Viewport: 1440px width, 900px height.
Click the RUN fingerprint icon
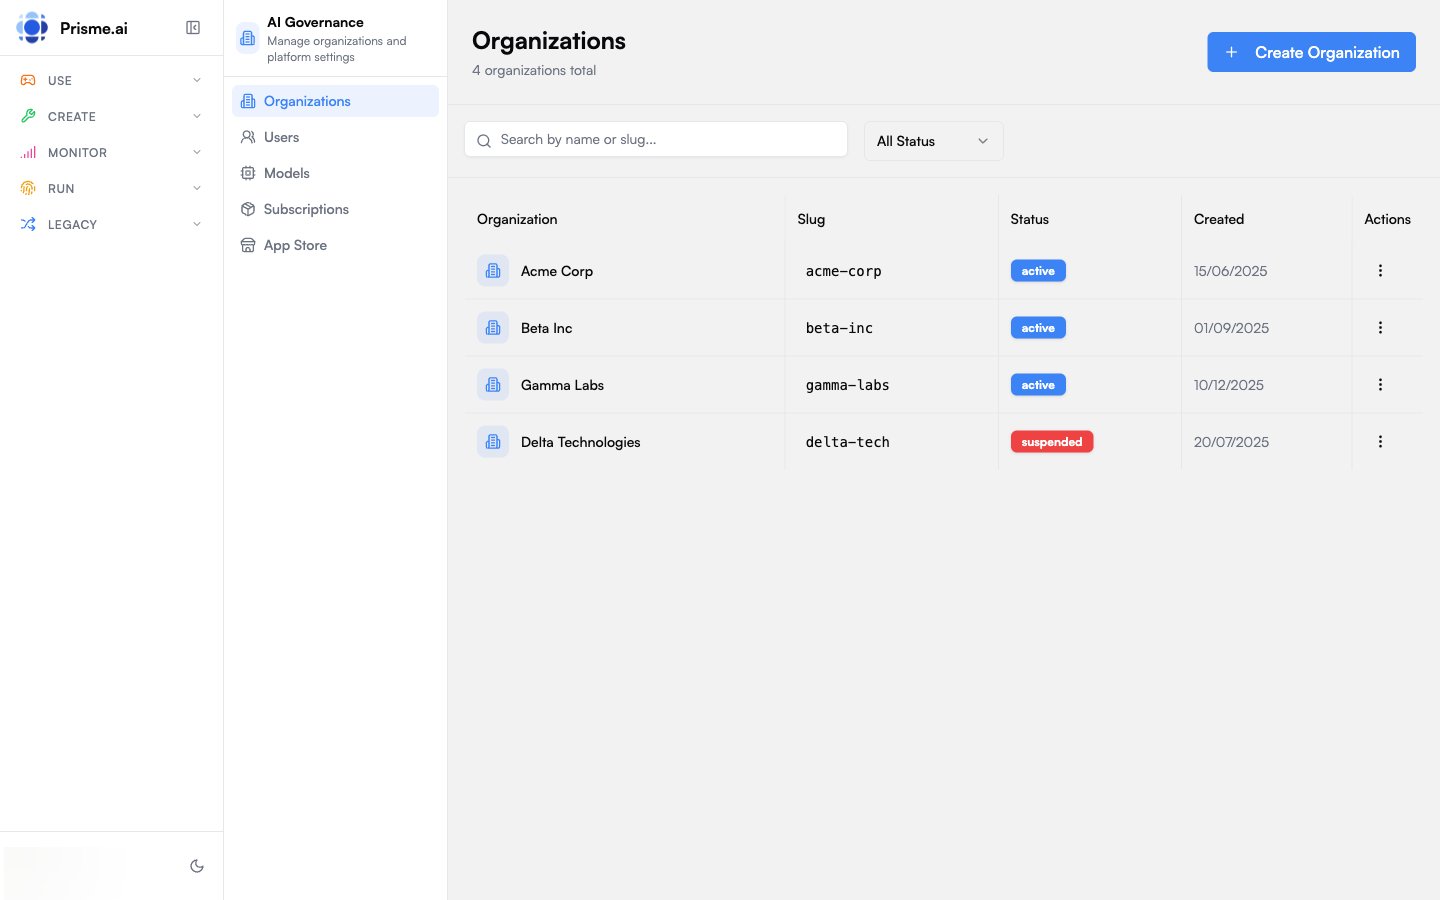[x=28, y=188]
